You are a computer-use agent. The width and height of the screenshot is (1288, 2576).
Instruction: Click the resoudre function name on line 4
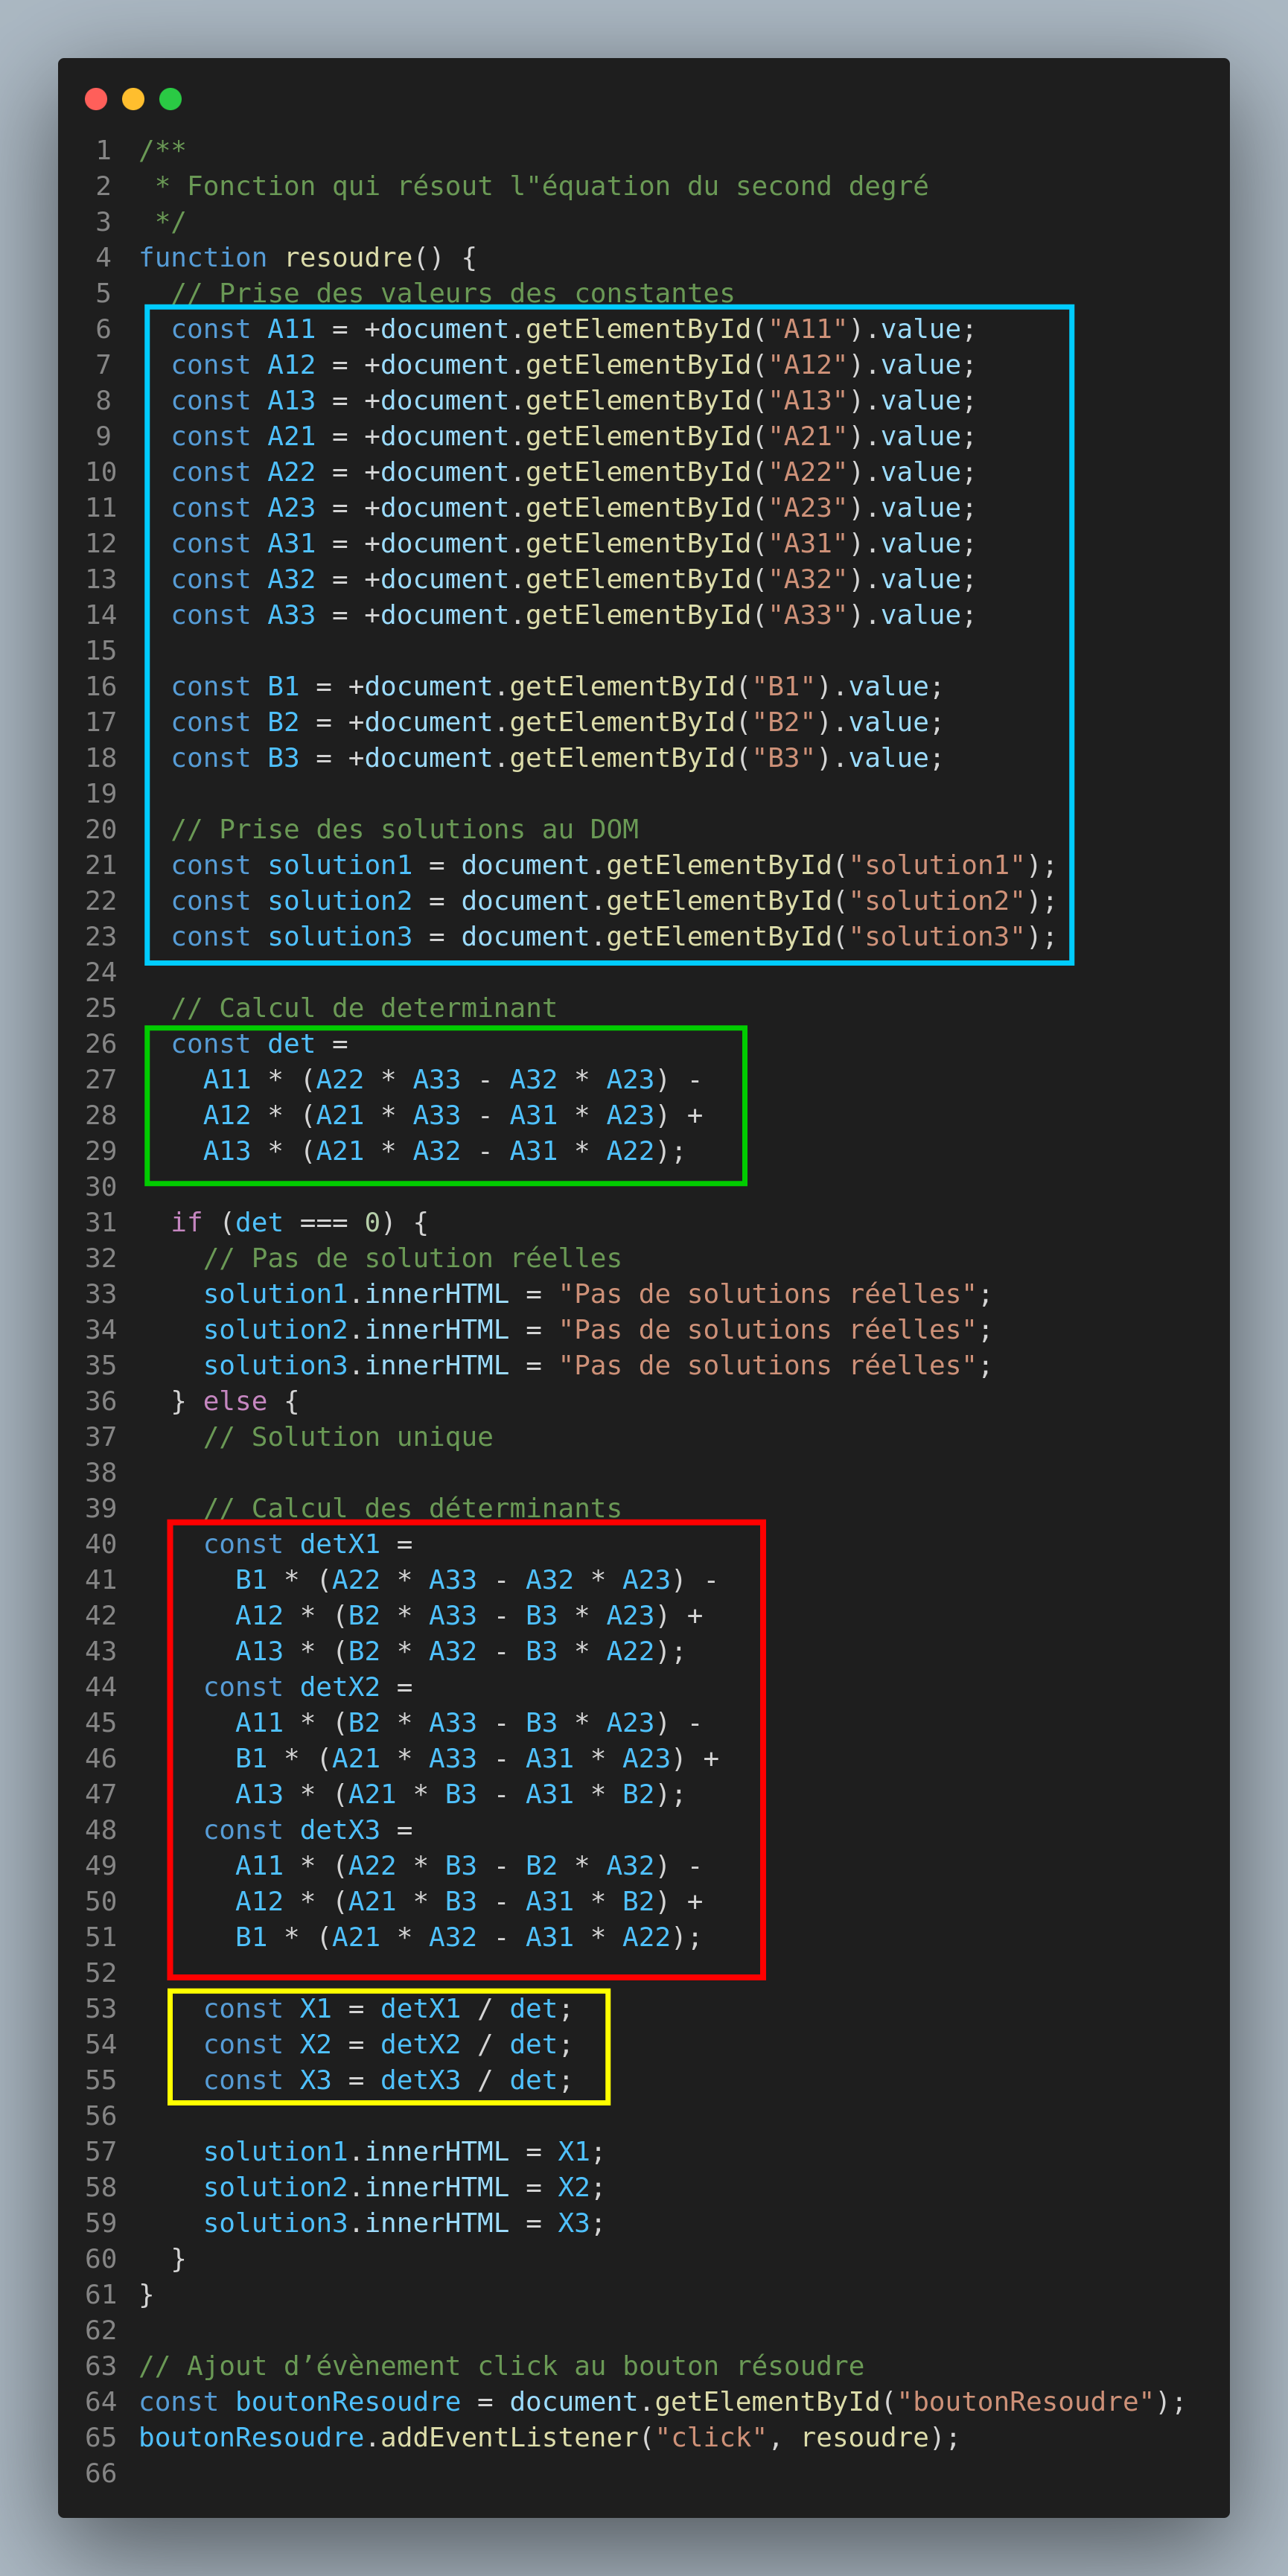point(348,258)
